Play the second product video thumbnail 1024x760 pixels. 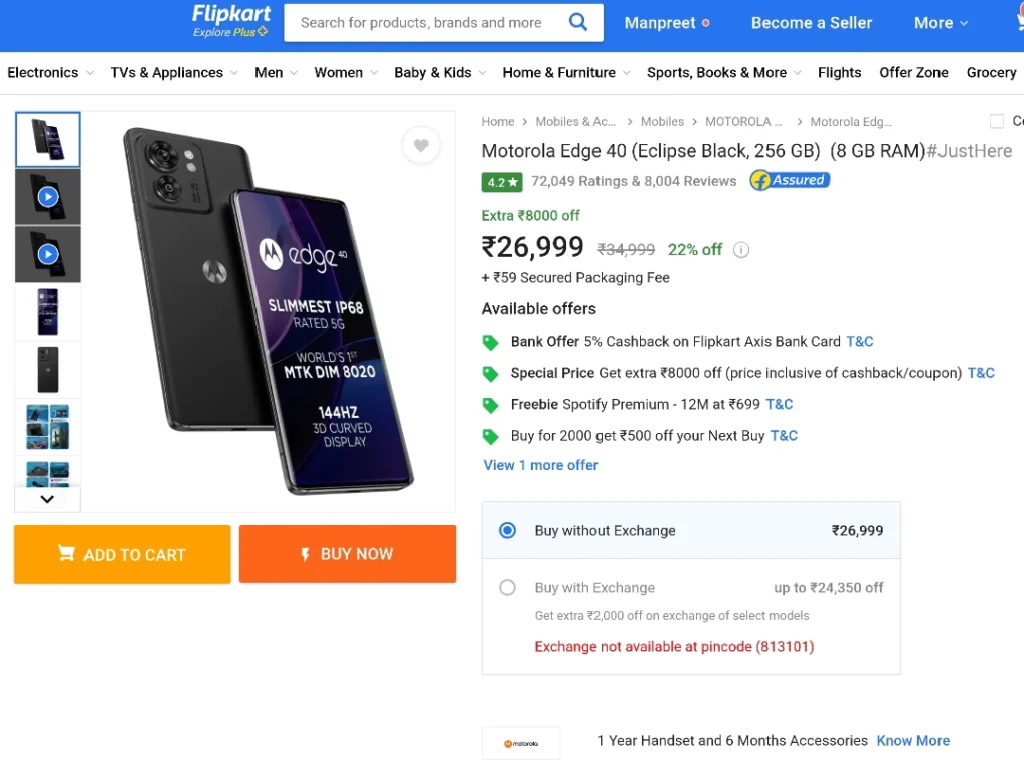click(x=48, y=254)
